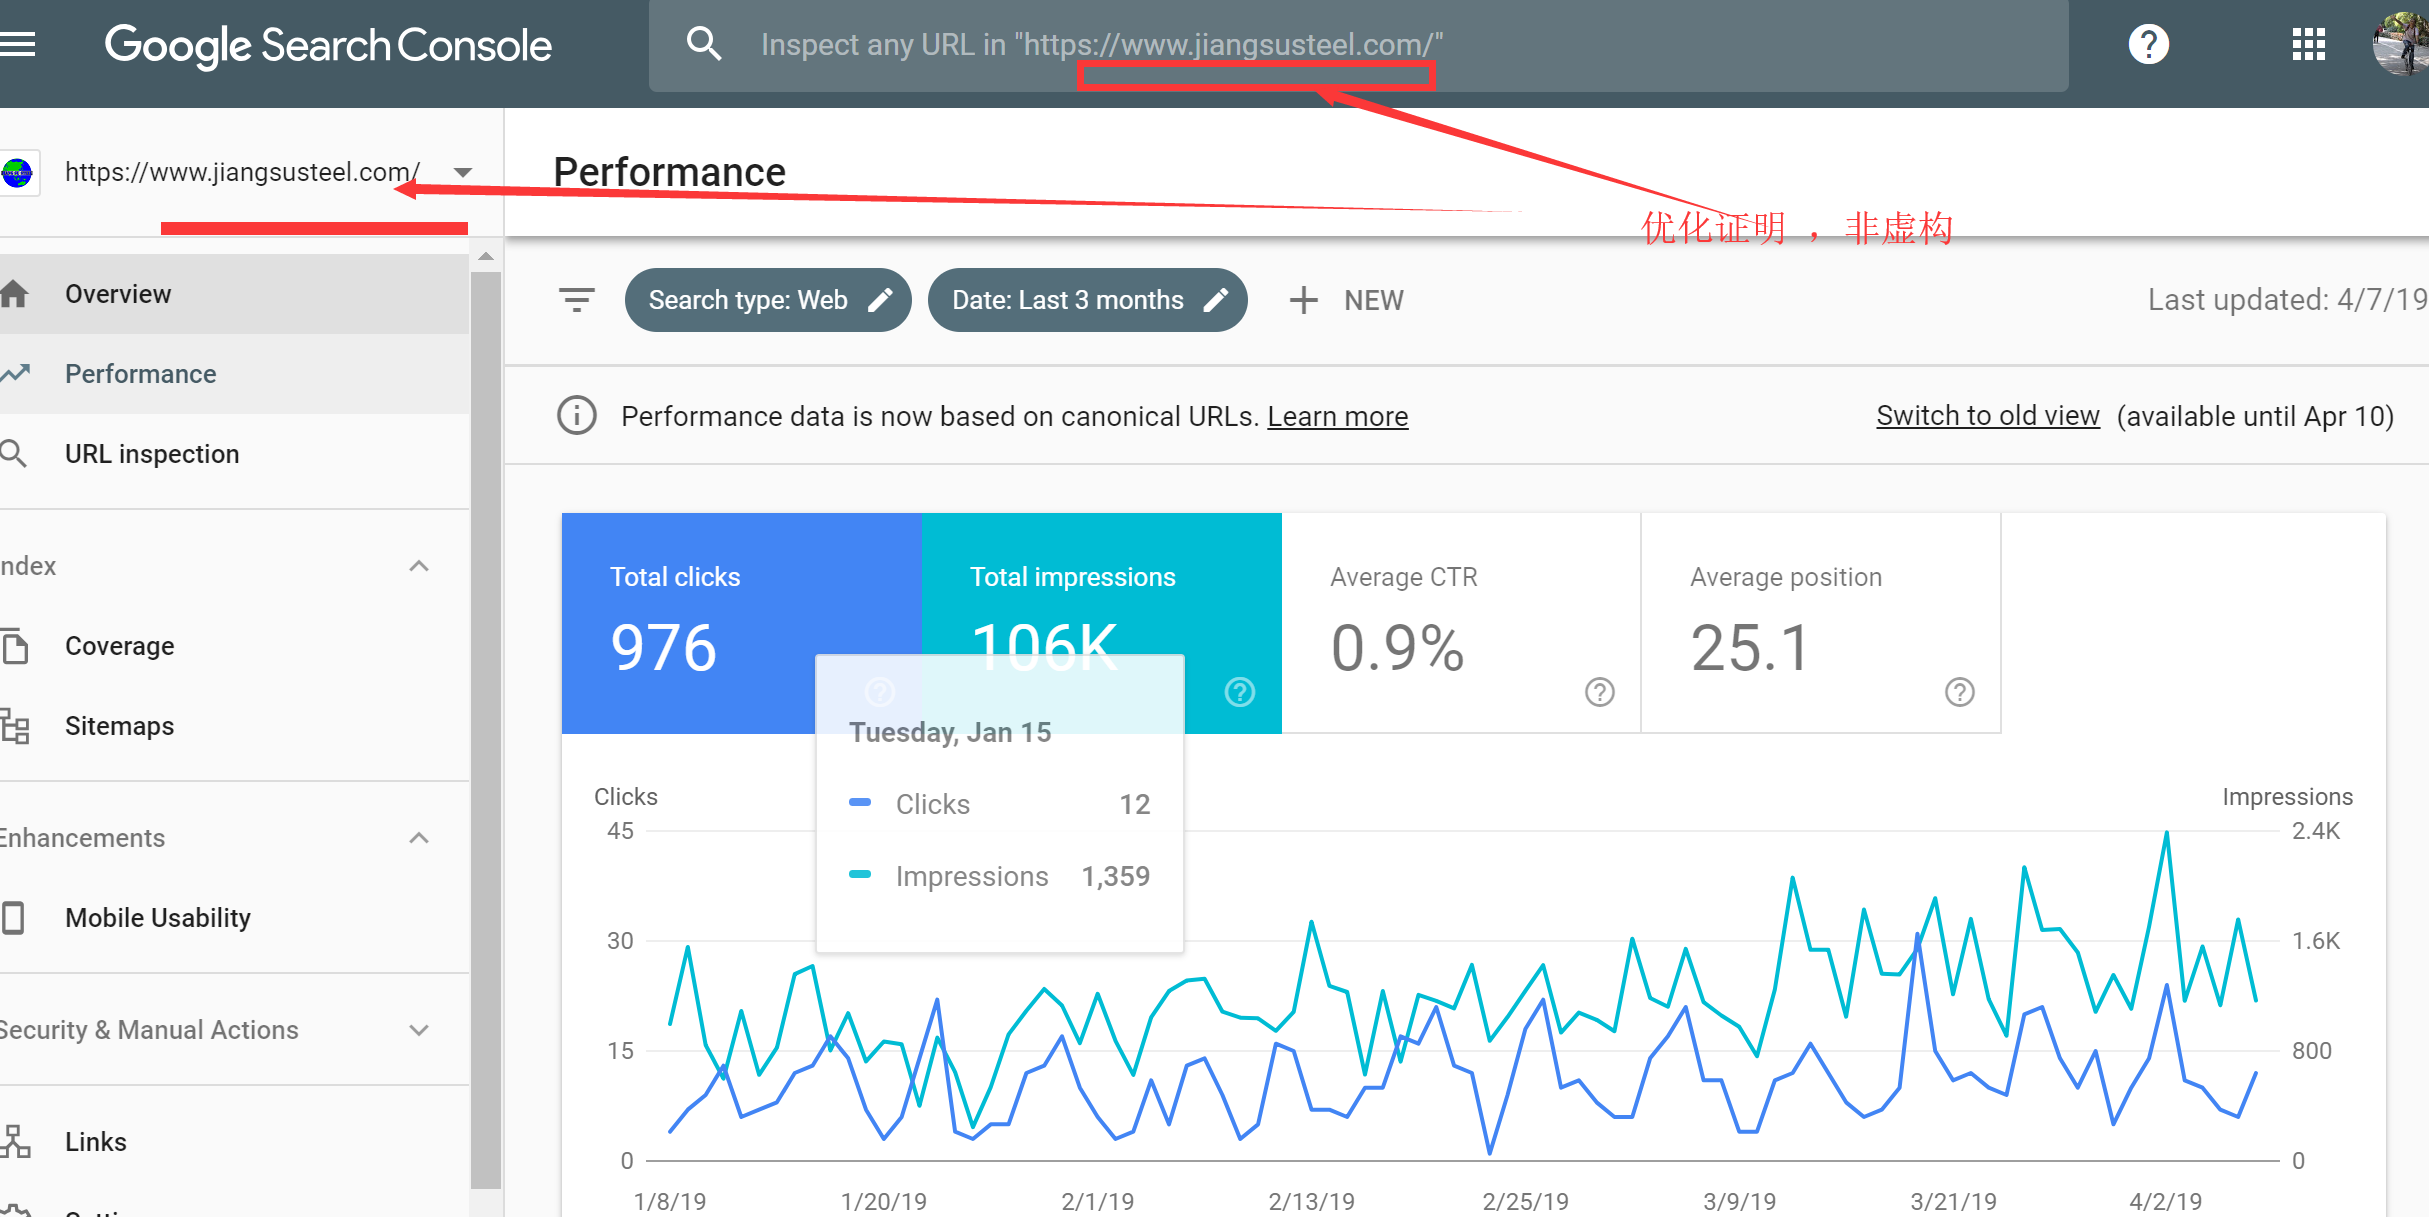Click the URL inspection search field
Screen dimensions: 2429x1217
[1358, 45]
